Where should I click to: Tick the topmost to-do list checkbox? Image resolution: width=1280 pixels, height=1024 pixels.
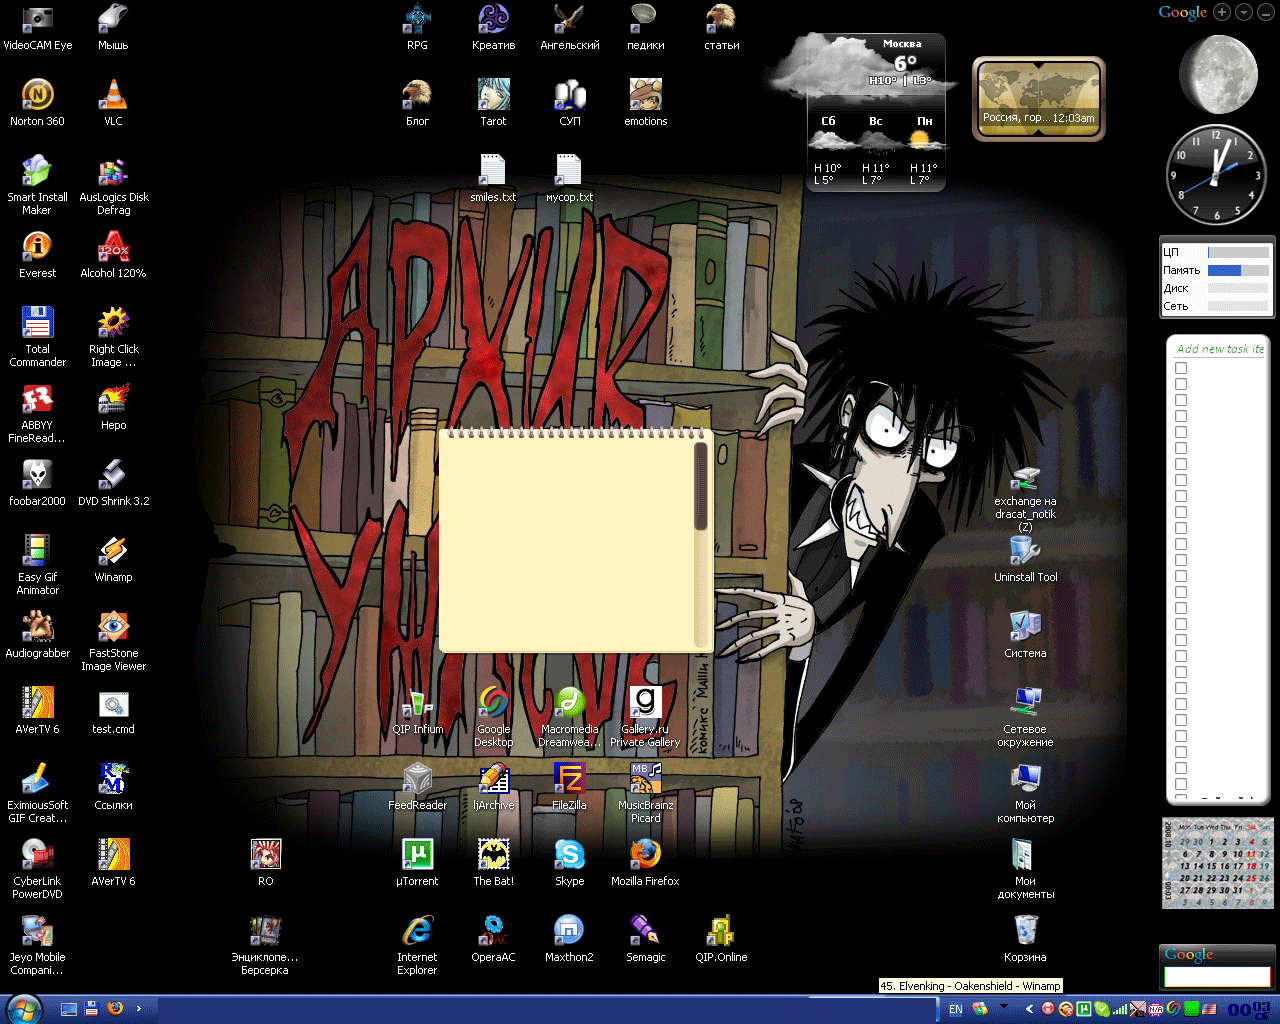[1181, 368]
